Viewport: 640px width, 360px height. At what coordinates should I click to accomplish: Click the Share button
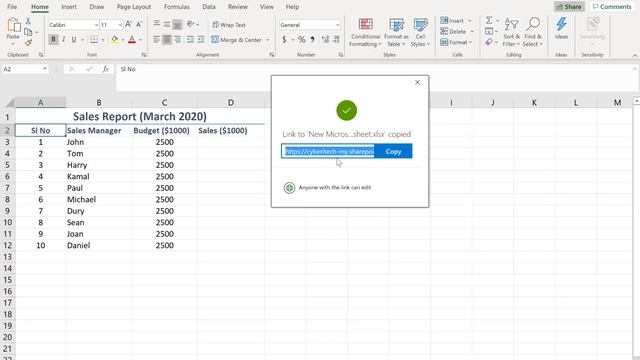pyautogui.click(x=569, y=7)
